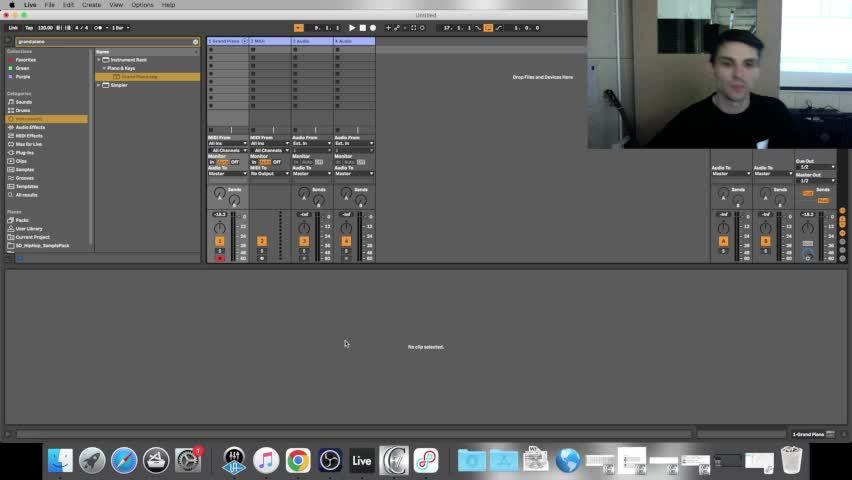
Task: Open track 3 Audio From Ext. In dropdown
Action: pos(312,144)
